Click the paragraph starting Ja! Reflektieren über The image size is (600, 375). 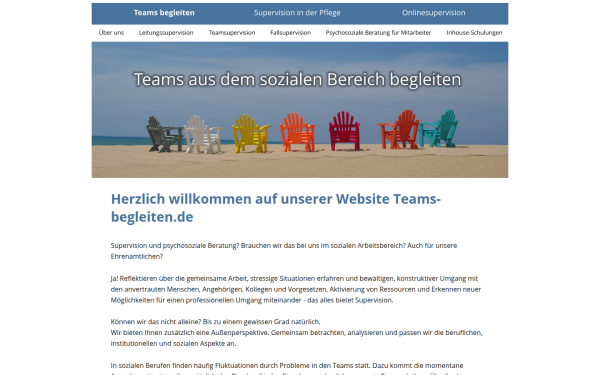click(x=296, y=289)
